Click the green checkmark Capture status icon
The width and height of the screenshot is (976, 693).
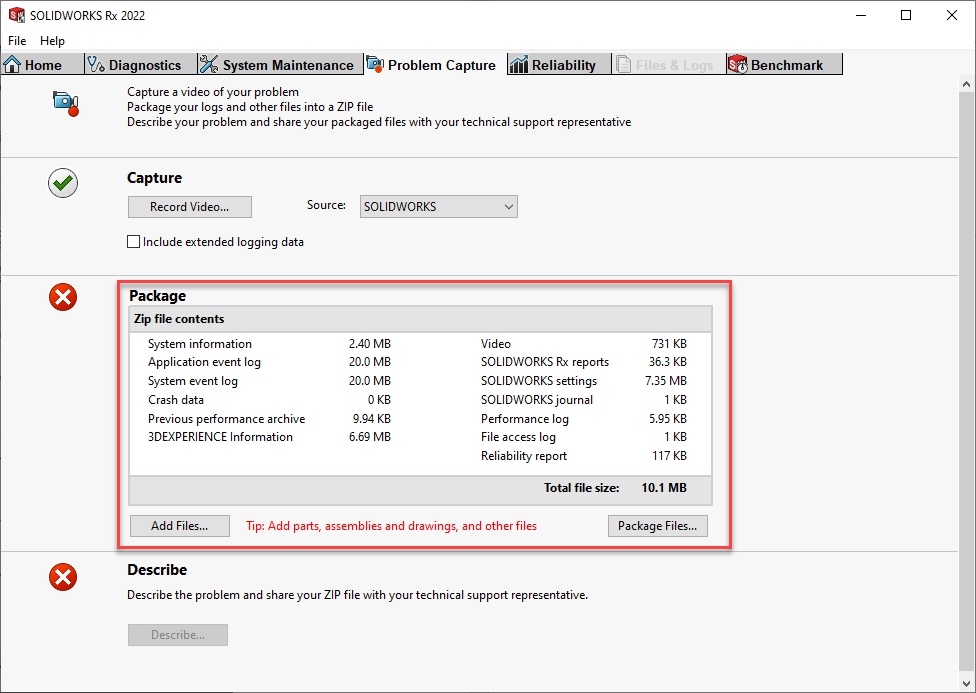click(63, 183)
